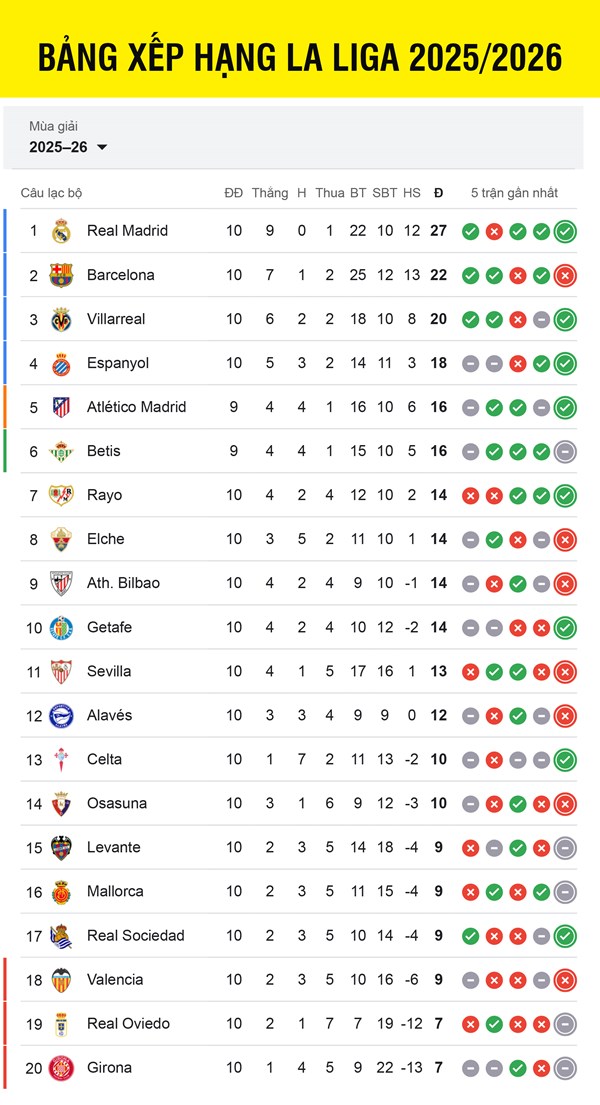
Task: Click Betis's latest match draw icon
Action: click(565, 451)
